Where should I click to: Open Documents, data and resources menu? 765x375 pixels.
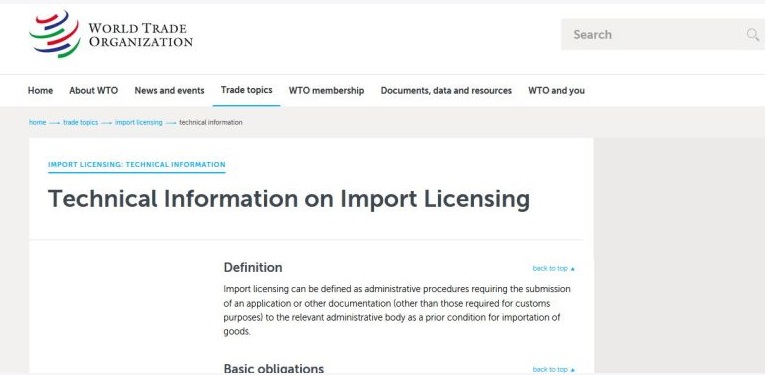pos(446,91)
